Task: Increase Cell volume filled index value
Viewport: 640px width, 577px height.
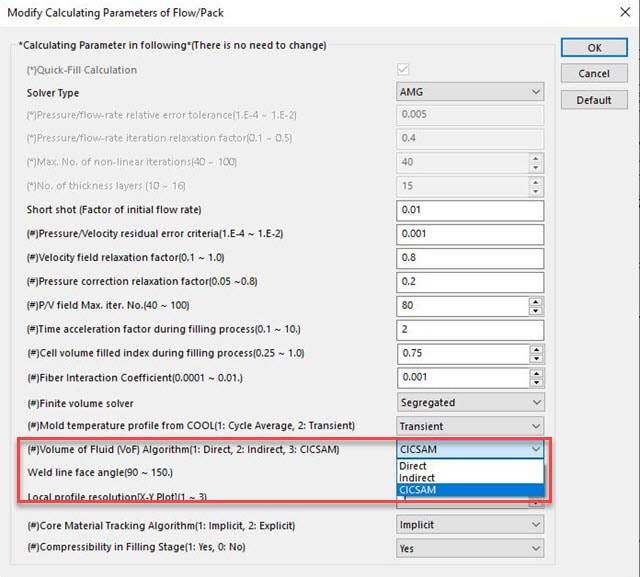Action: click(x=536, y=350)
